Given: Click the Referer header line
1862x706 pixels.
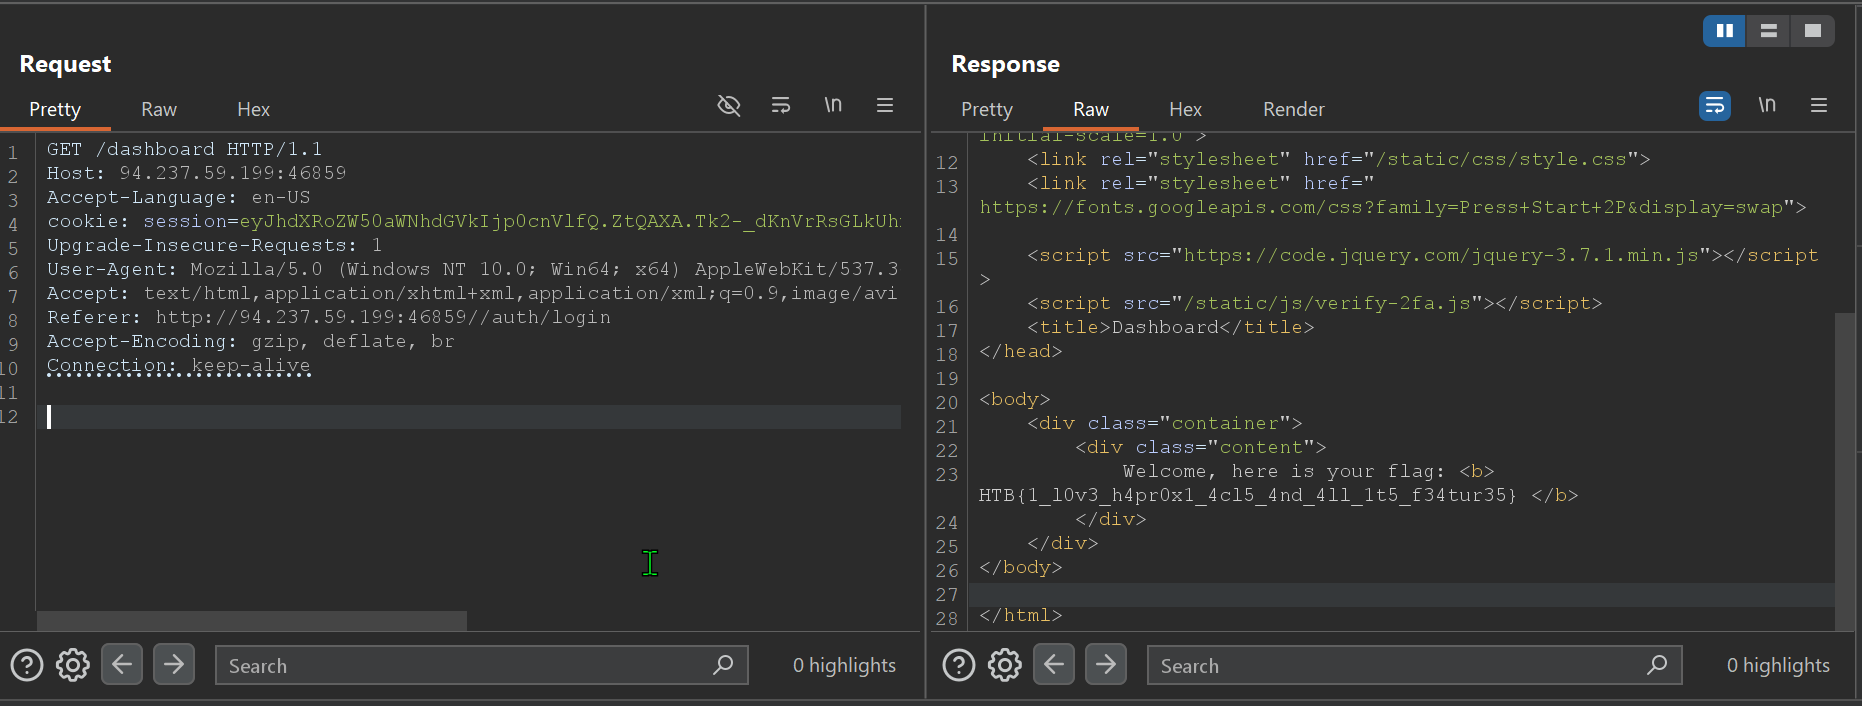Looking at the screenshot, I should point(329,317).
